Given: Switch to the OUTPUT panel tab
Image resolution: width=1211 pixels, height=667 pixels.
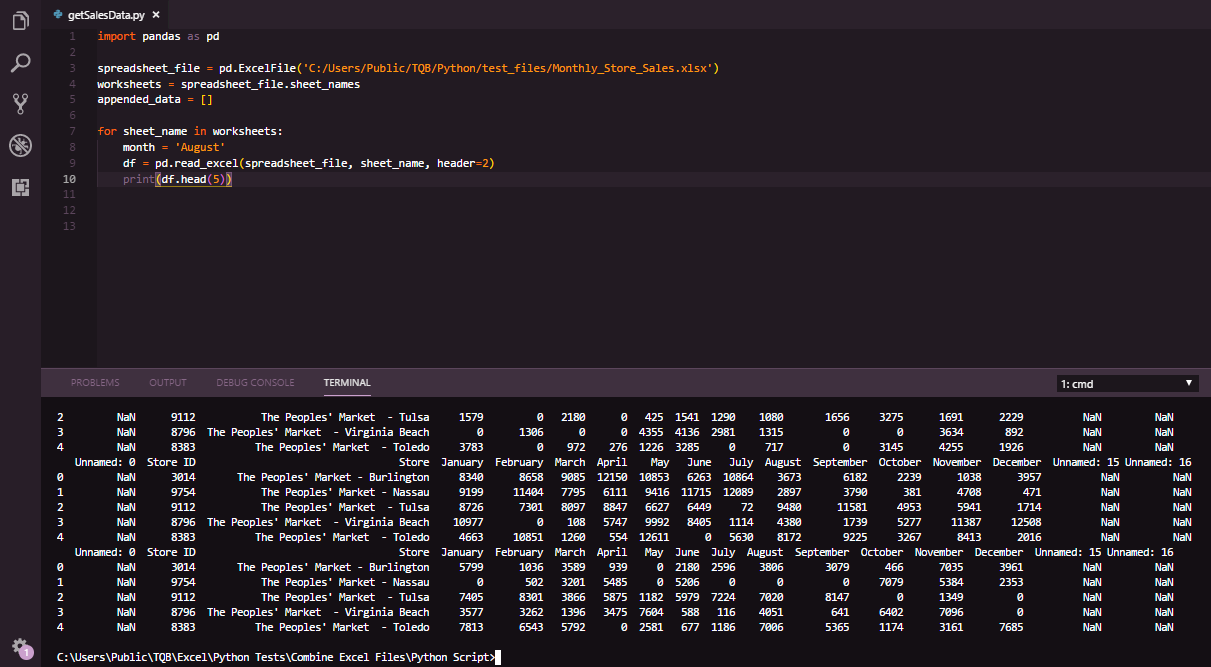Looking at the screenshot, I should [x=168, y=382].
